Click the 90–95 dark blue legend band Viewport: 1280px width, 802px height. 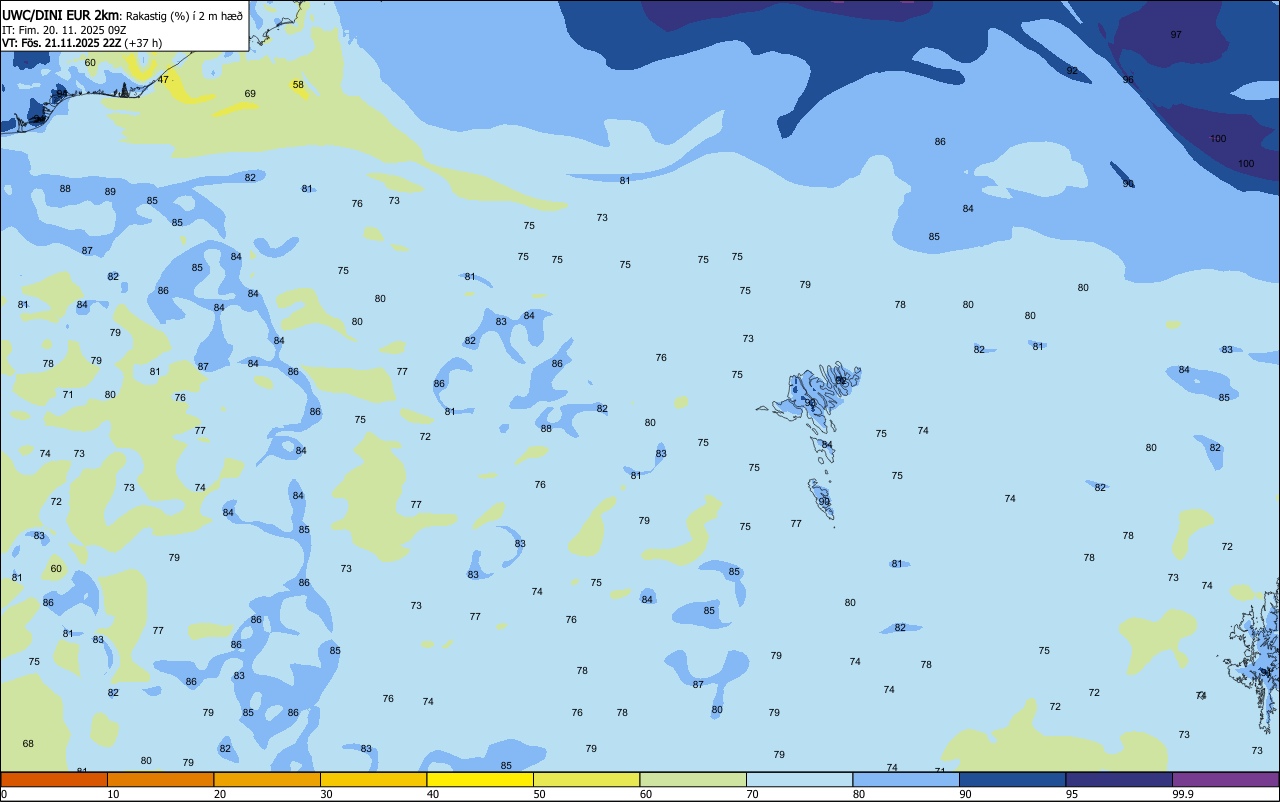pyautogui.click(x=1012, y=779)
